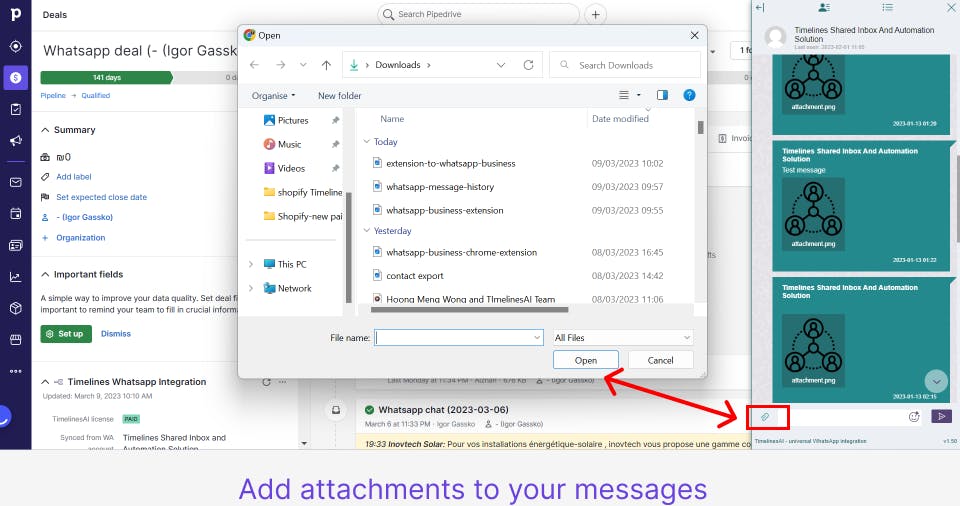Click vertical scrollbar in file list

tap(700, 127)
